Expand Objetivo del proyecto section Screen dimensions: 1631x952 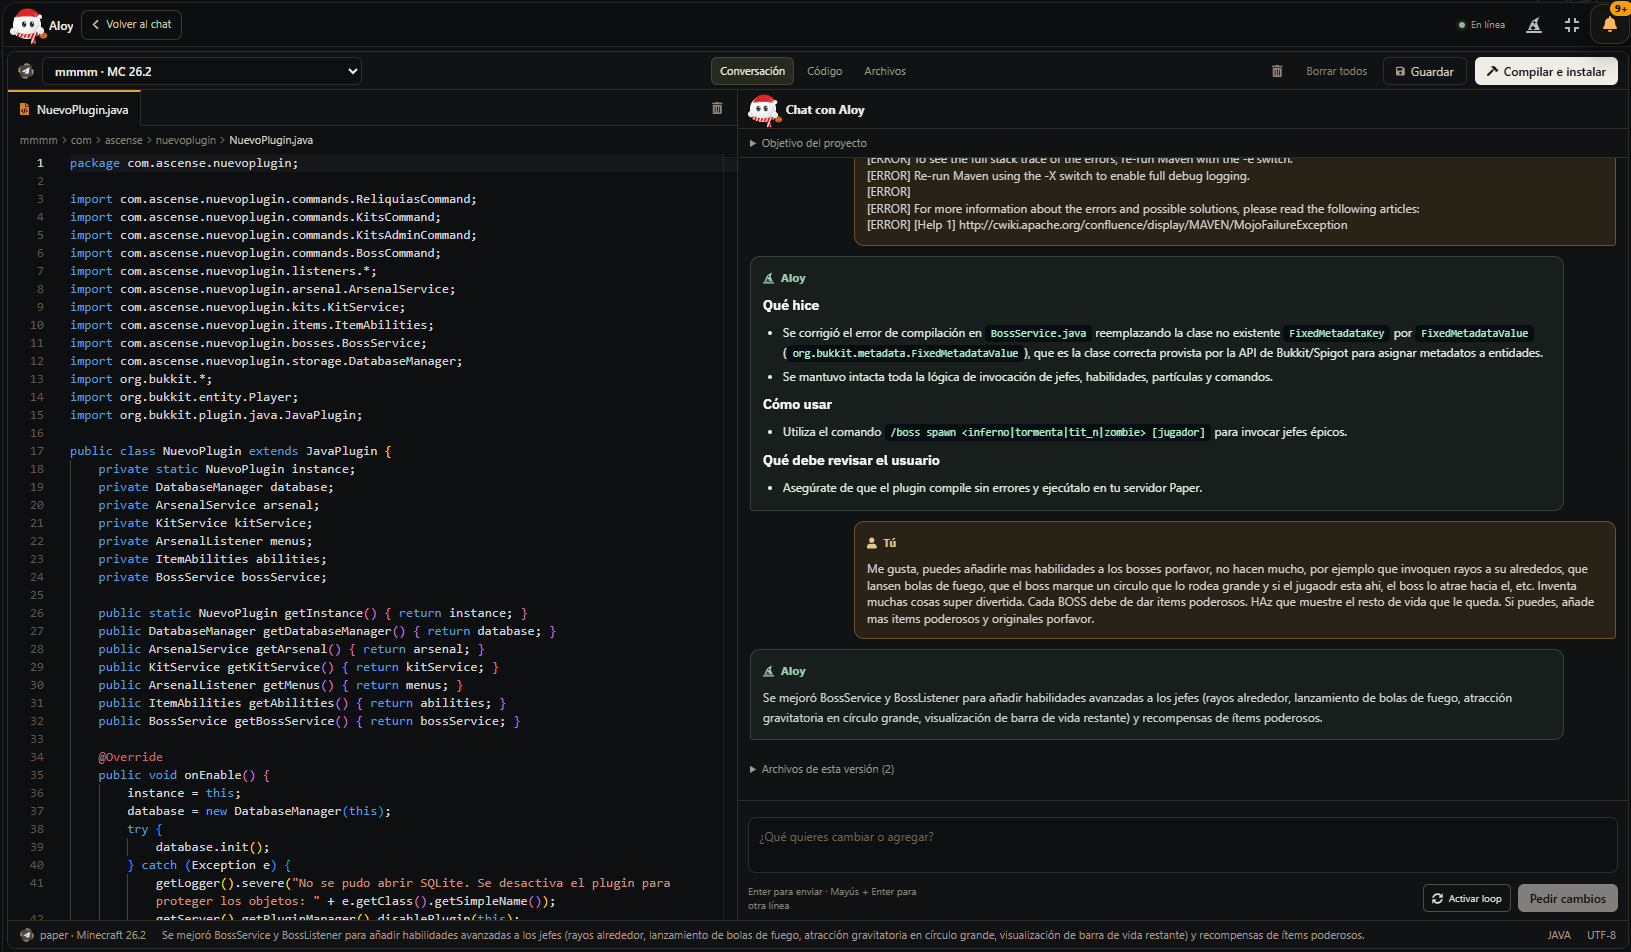(x=808, y=143)
